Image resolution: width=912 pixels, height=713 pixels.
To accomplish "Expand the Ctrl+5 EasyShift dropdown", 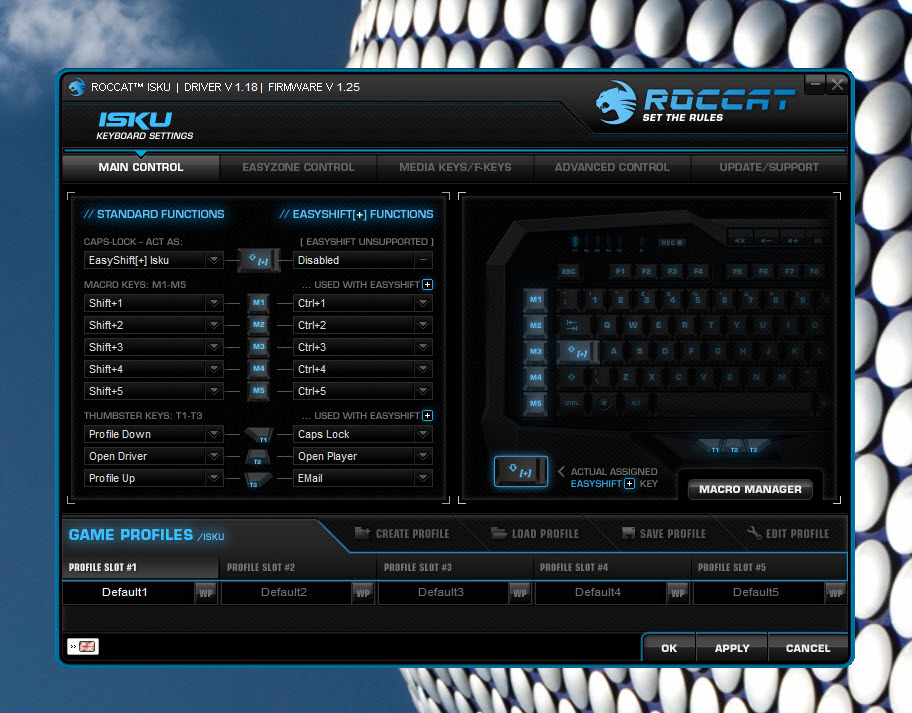I will [363, 391].
